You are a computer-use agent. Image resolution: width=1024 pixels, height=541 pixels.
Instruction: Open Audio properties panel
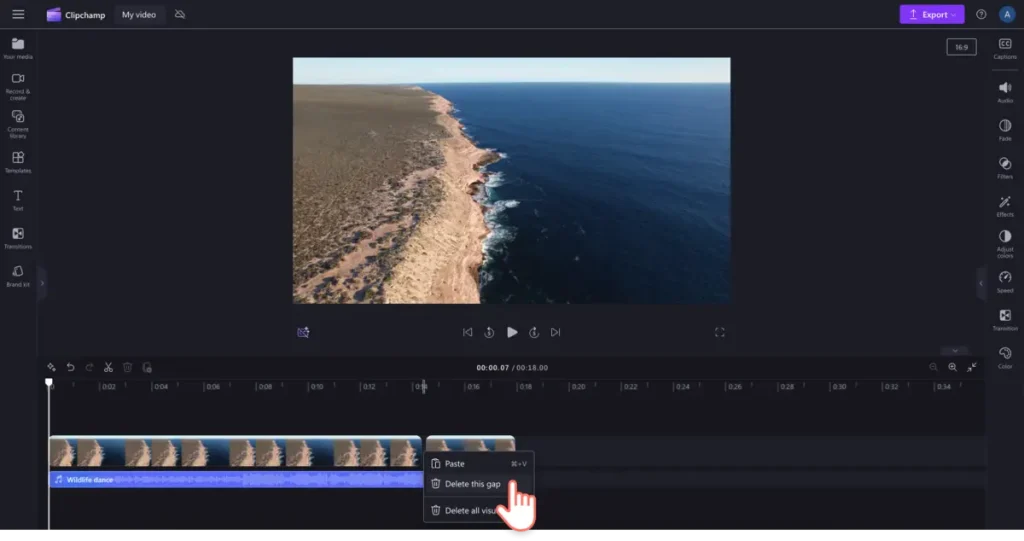[x=1005, y=92]
